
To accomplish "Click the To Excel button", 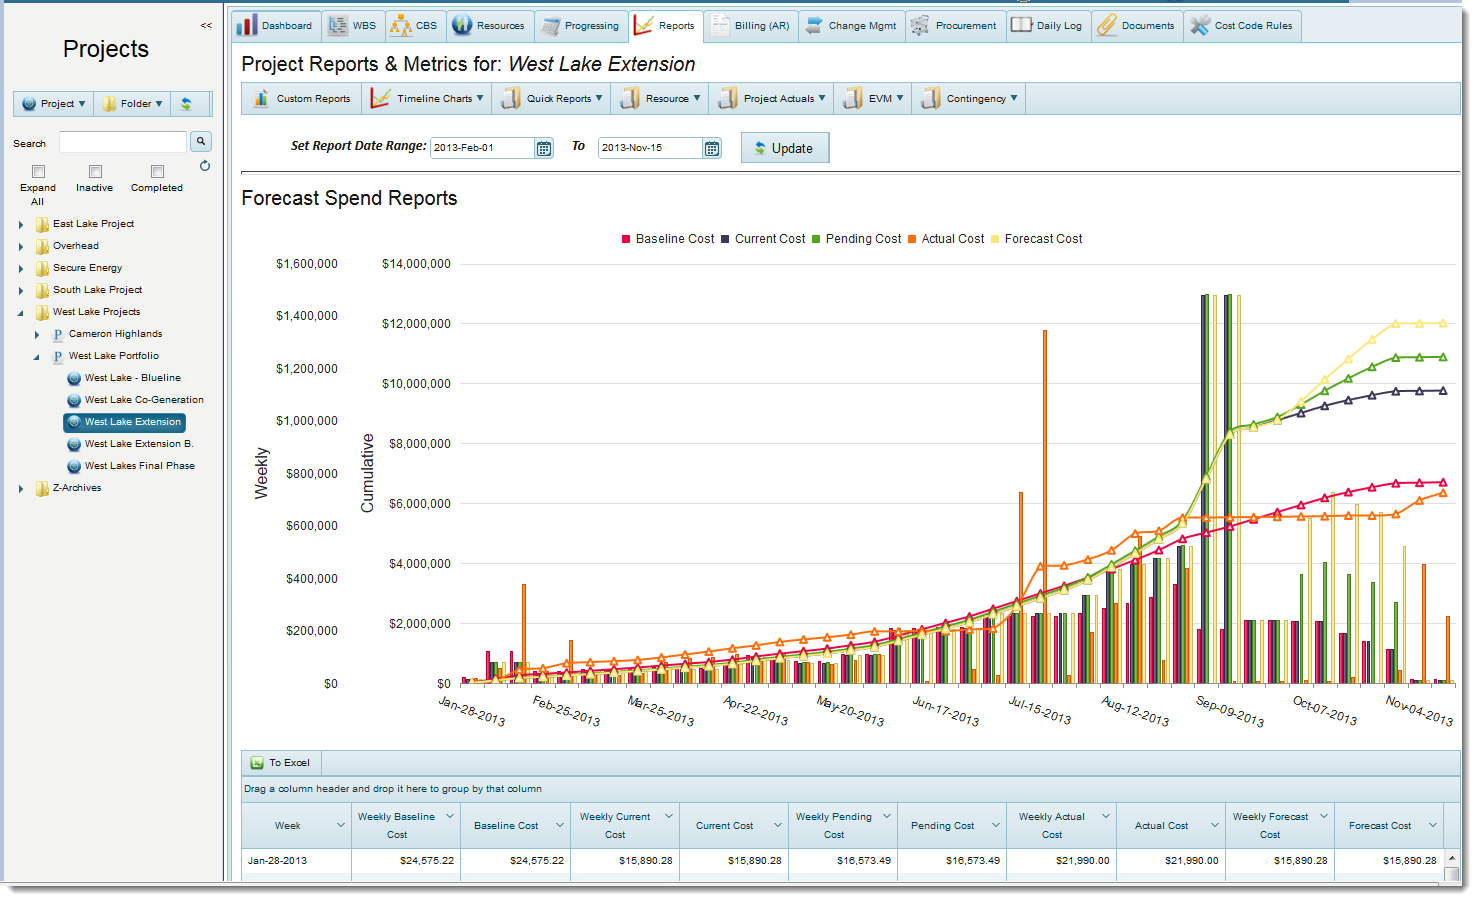I will pos(281,762).
